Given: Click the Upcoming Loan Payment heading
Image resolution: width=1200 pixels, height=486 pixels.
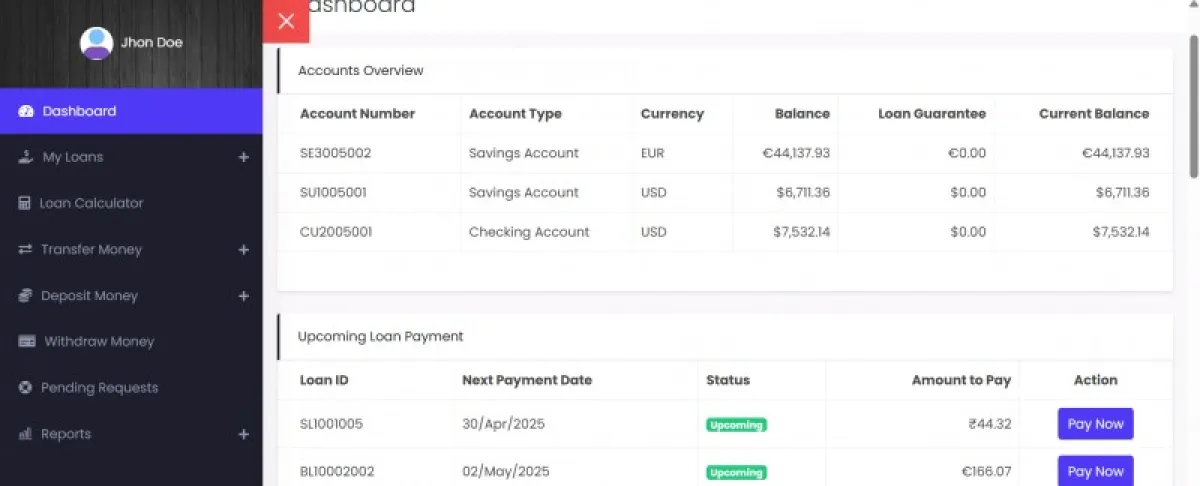Looking at the screenshot, I should coord(380,337).
